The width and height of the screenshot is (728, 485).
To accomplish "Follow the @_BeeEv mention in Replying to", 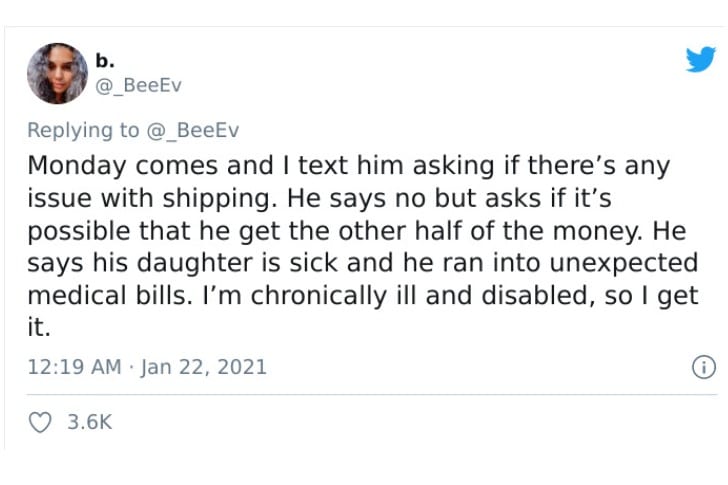I will pyautogui.click(x=193, y=130).
